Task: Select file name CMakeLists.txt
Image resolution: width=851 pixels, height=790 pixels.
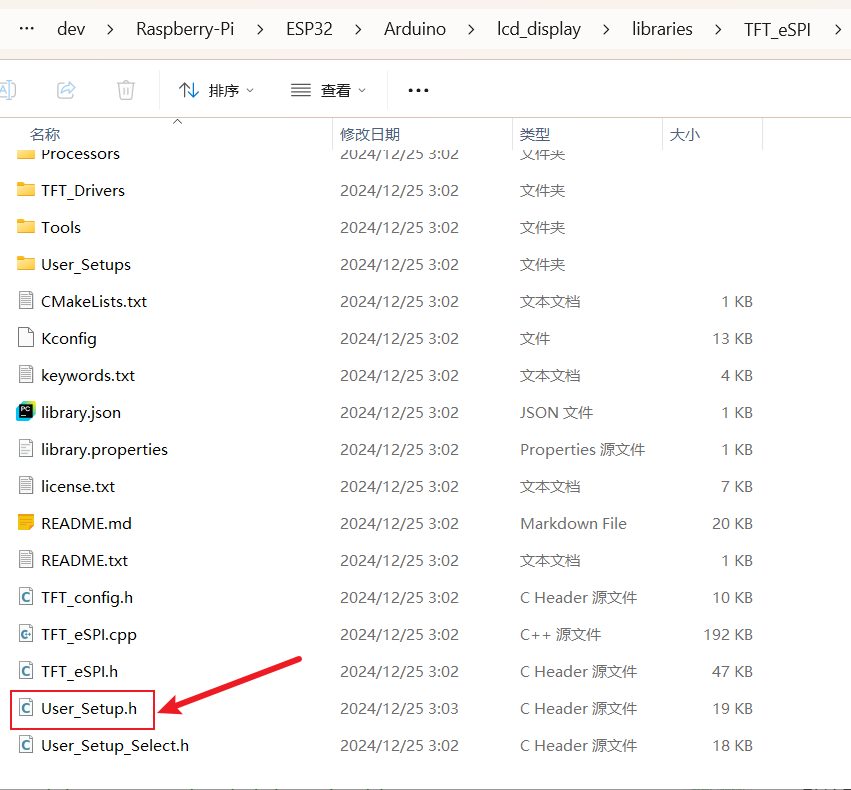Action: coord(94,302)
